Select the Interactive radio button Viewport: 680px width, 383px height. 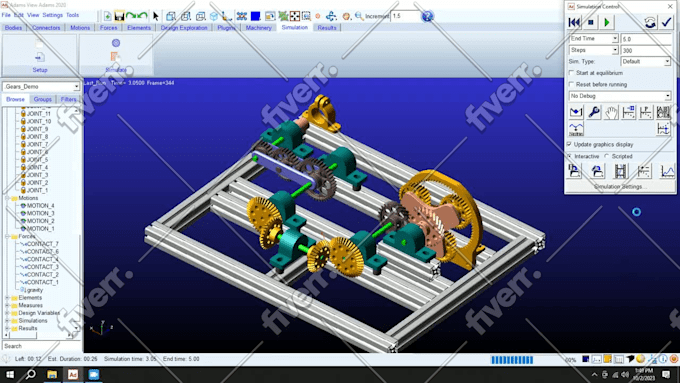pyautogui.click(x=570, y=156)
